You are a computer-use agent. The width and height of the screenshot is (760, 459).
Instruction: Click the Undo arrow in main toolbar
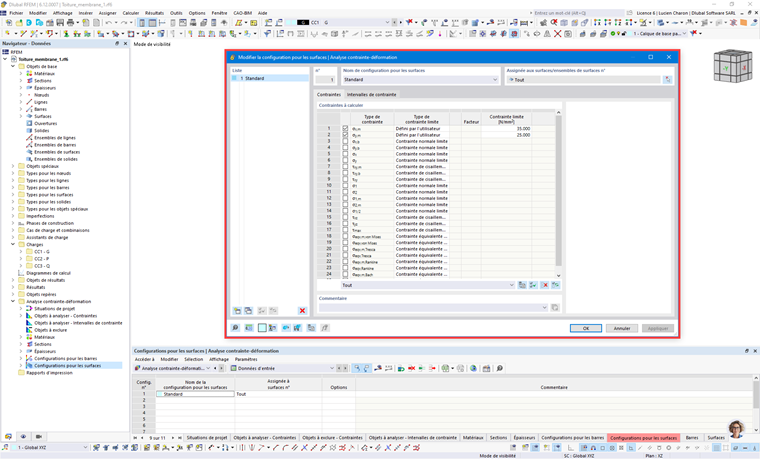109,23
